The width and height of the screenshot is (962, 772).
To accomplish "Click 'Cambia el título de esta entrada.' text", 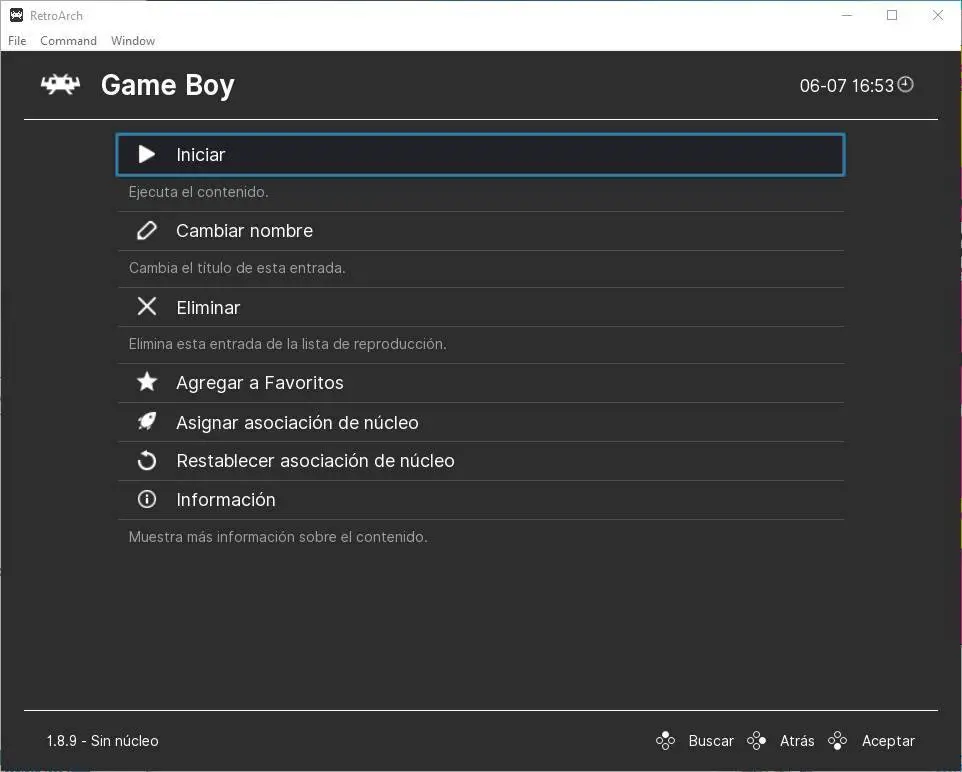I will click(x=237, y=268).
